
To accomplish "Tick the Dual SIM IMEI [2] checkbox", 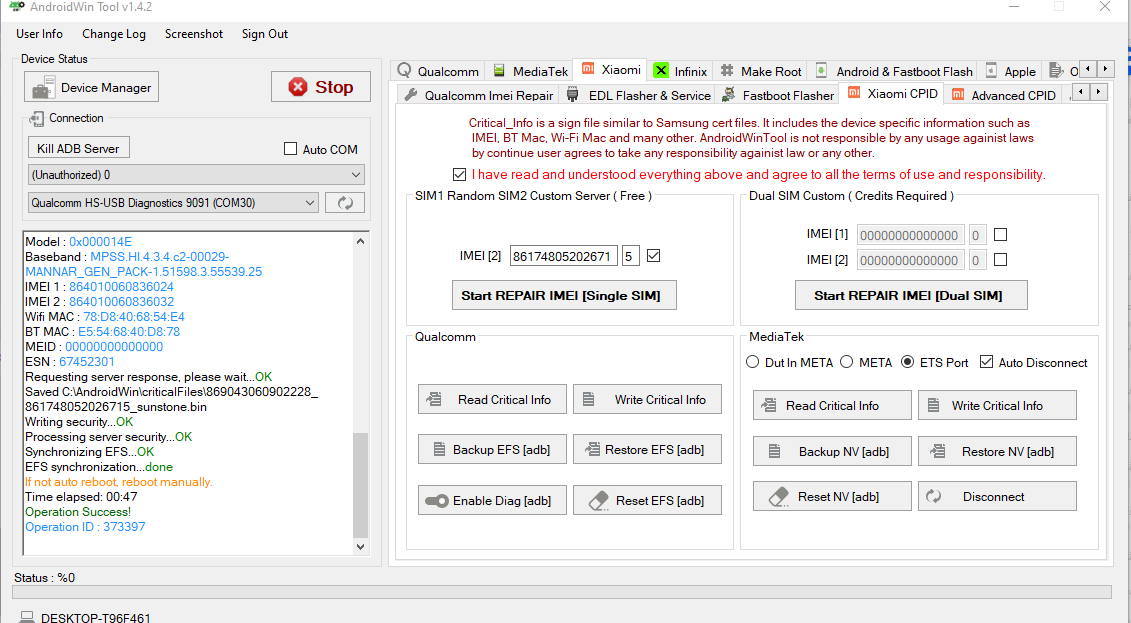I will [x=1000, y=260].
